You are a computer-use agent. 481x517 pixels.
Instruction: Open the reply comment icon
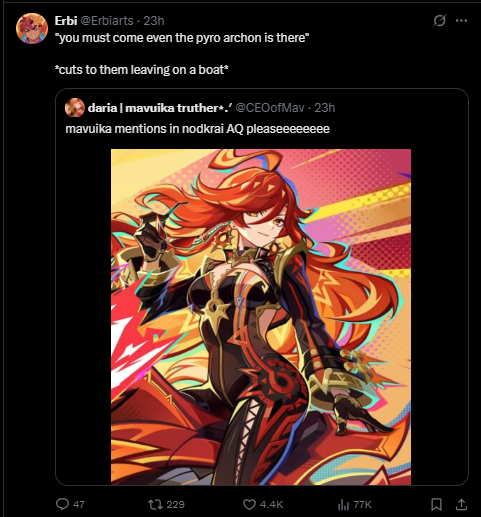pos(62,504)
